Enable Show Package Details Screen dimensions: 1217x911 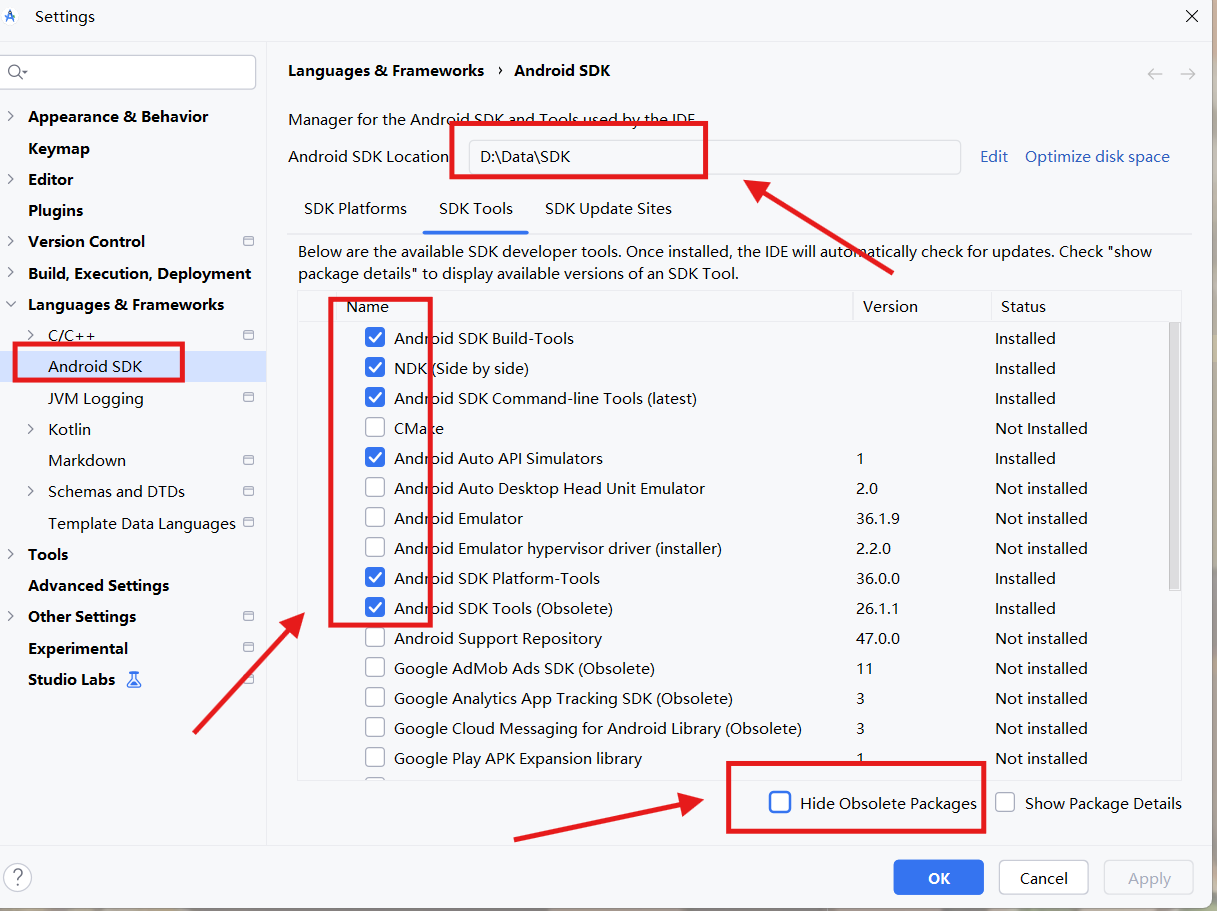(x=1005, y=801)
